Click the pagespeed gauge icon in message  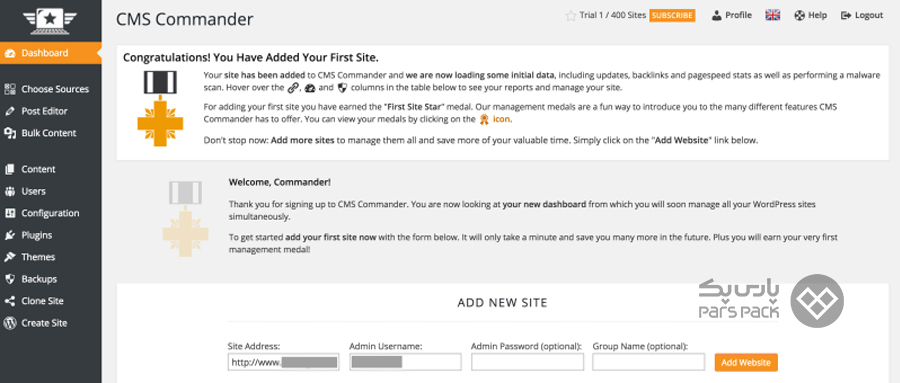310,88
